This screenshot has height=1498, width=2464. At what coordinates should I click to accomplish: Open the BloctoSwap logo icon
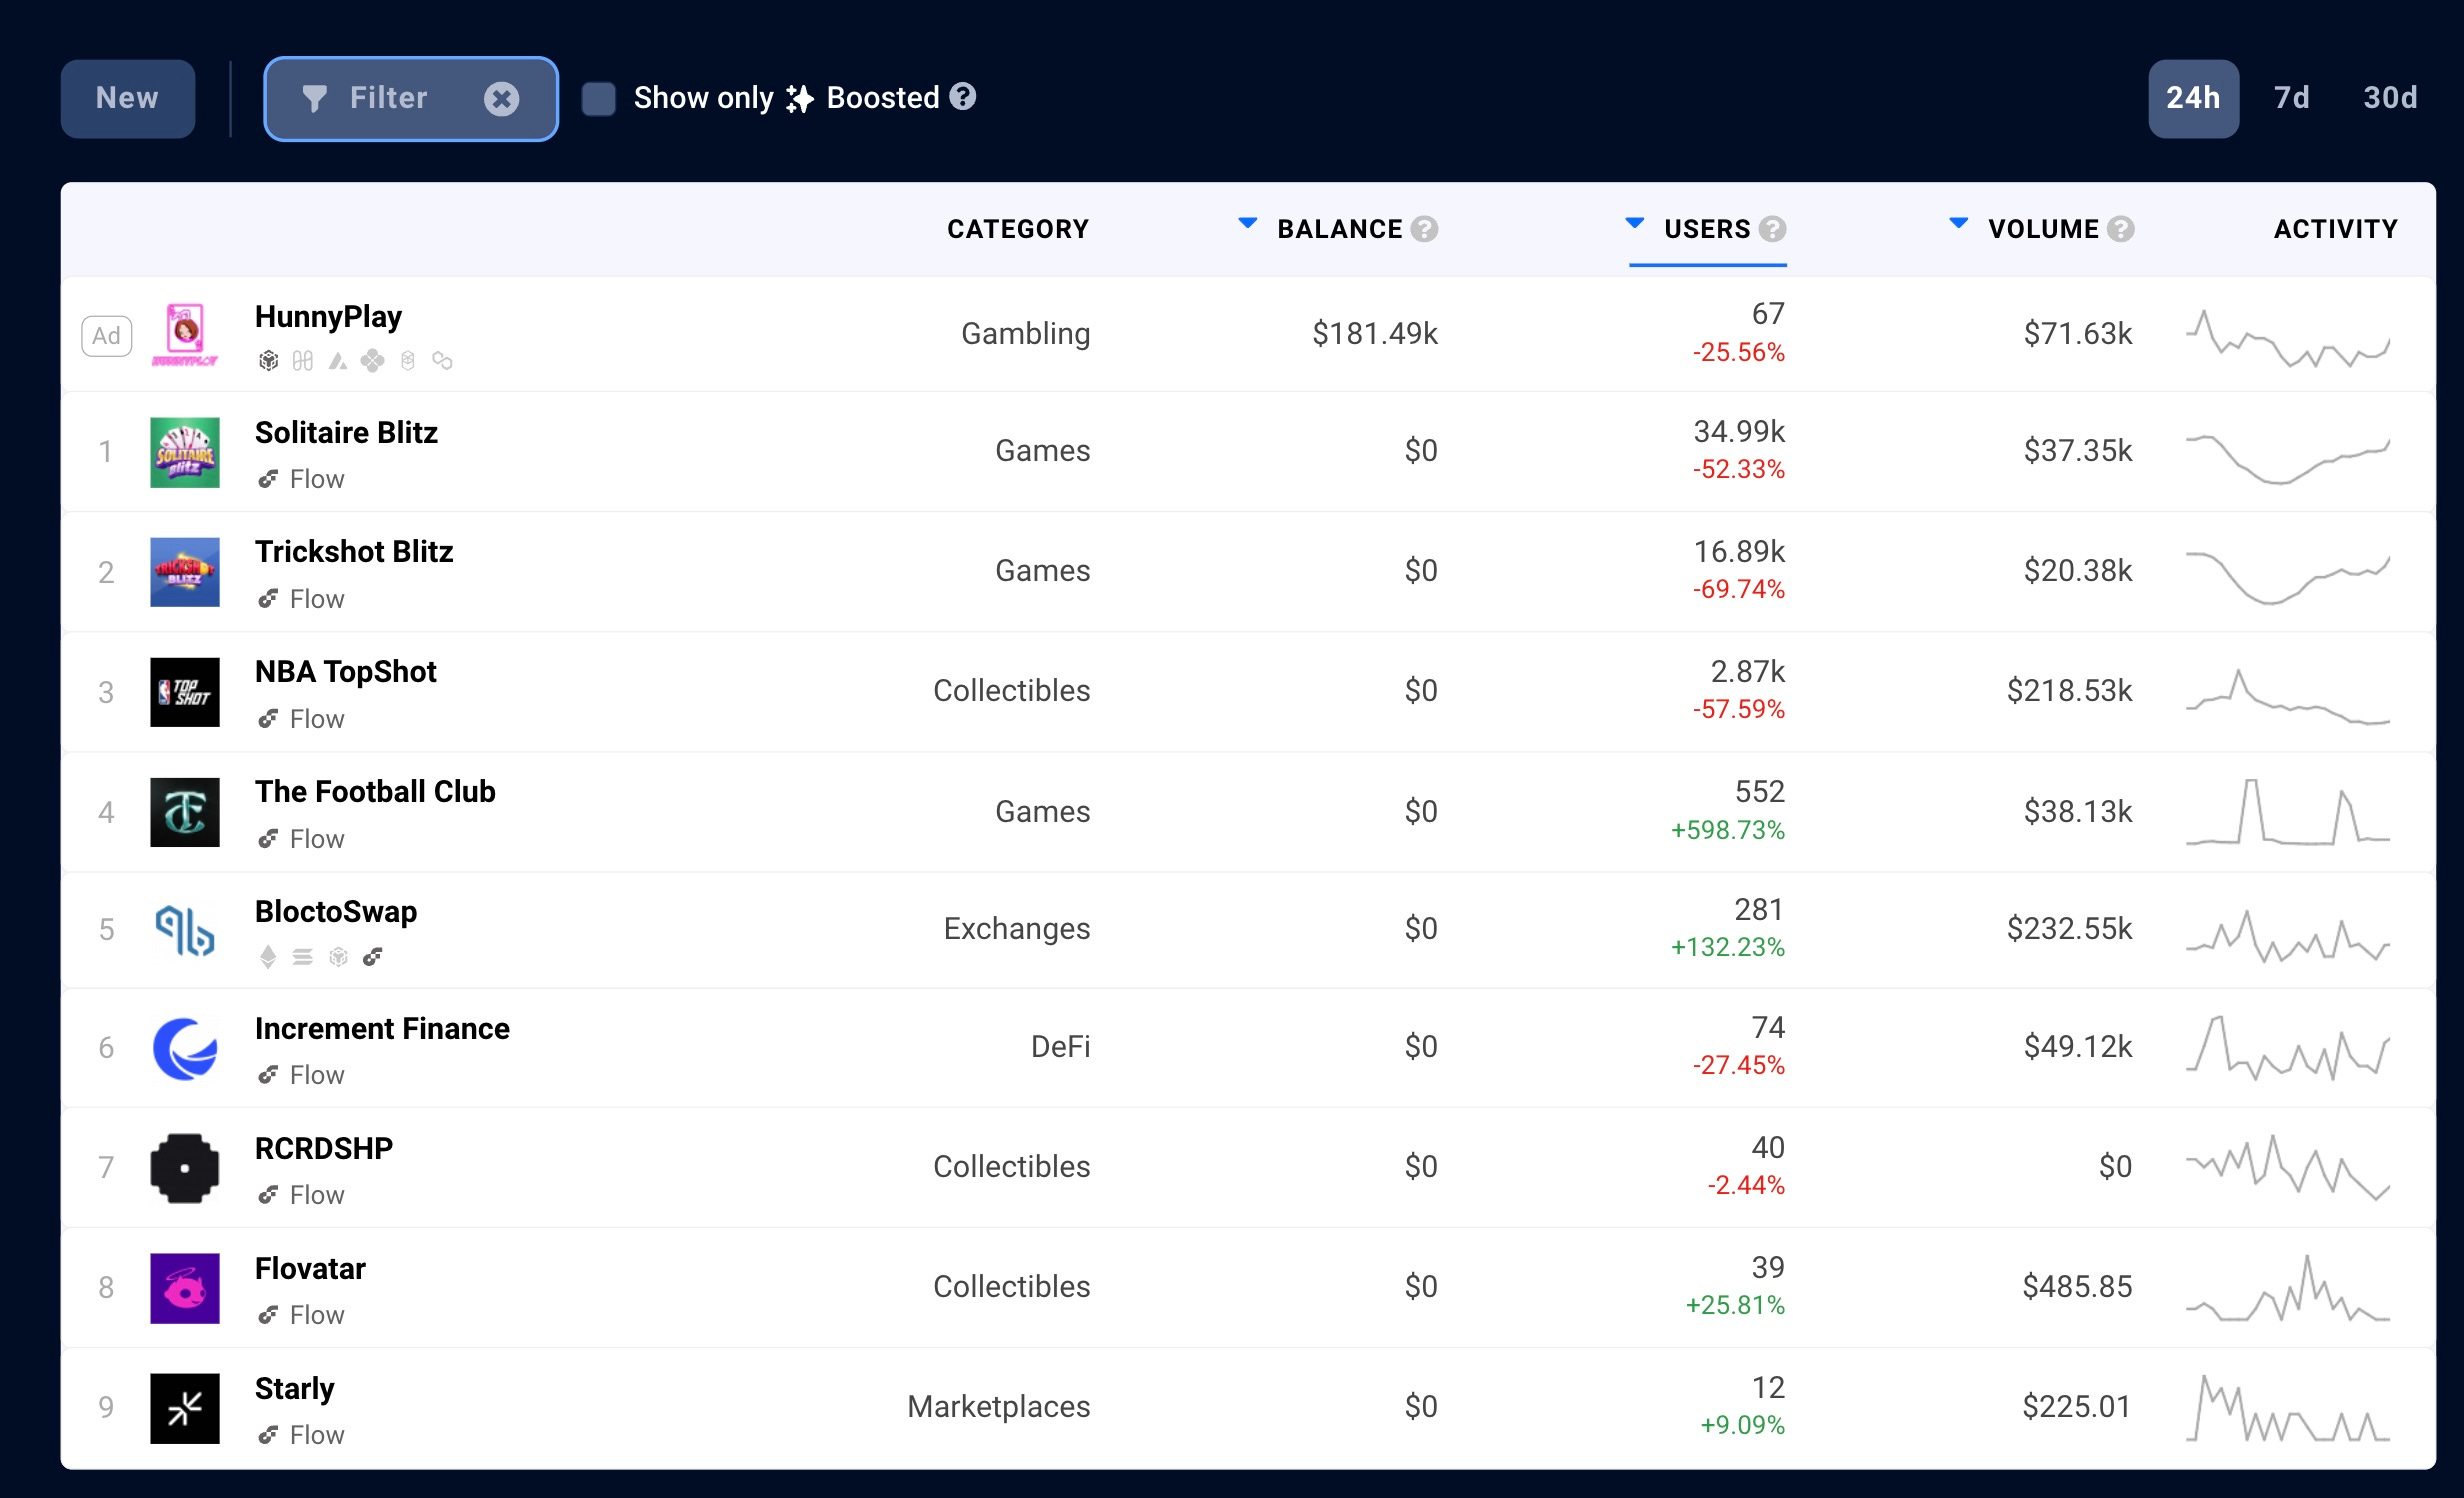(x=185, y=930)
